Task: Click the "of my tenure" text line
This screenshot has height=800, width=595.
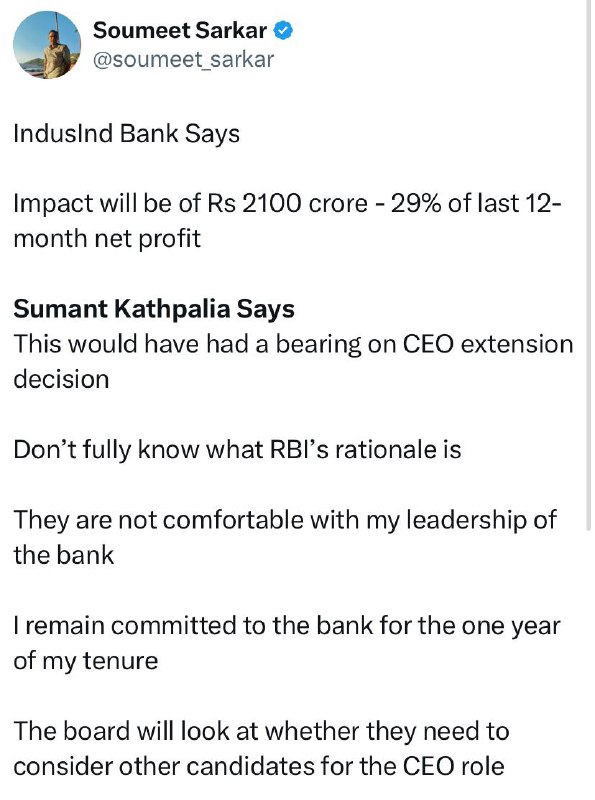Action: coord(86,661)
